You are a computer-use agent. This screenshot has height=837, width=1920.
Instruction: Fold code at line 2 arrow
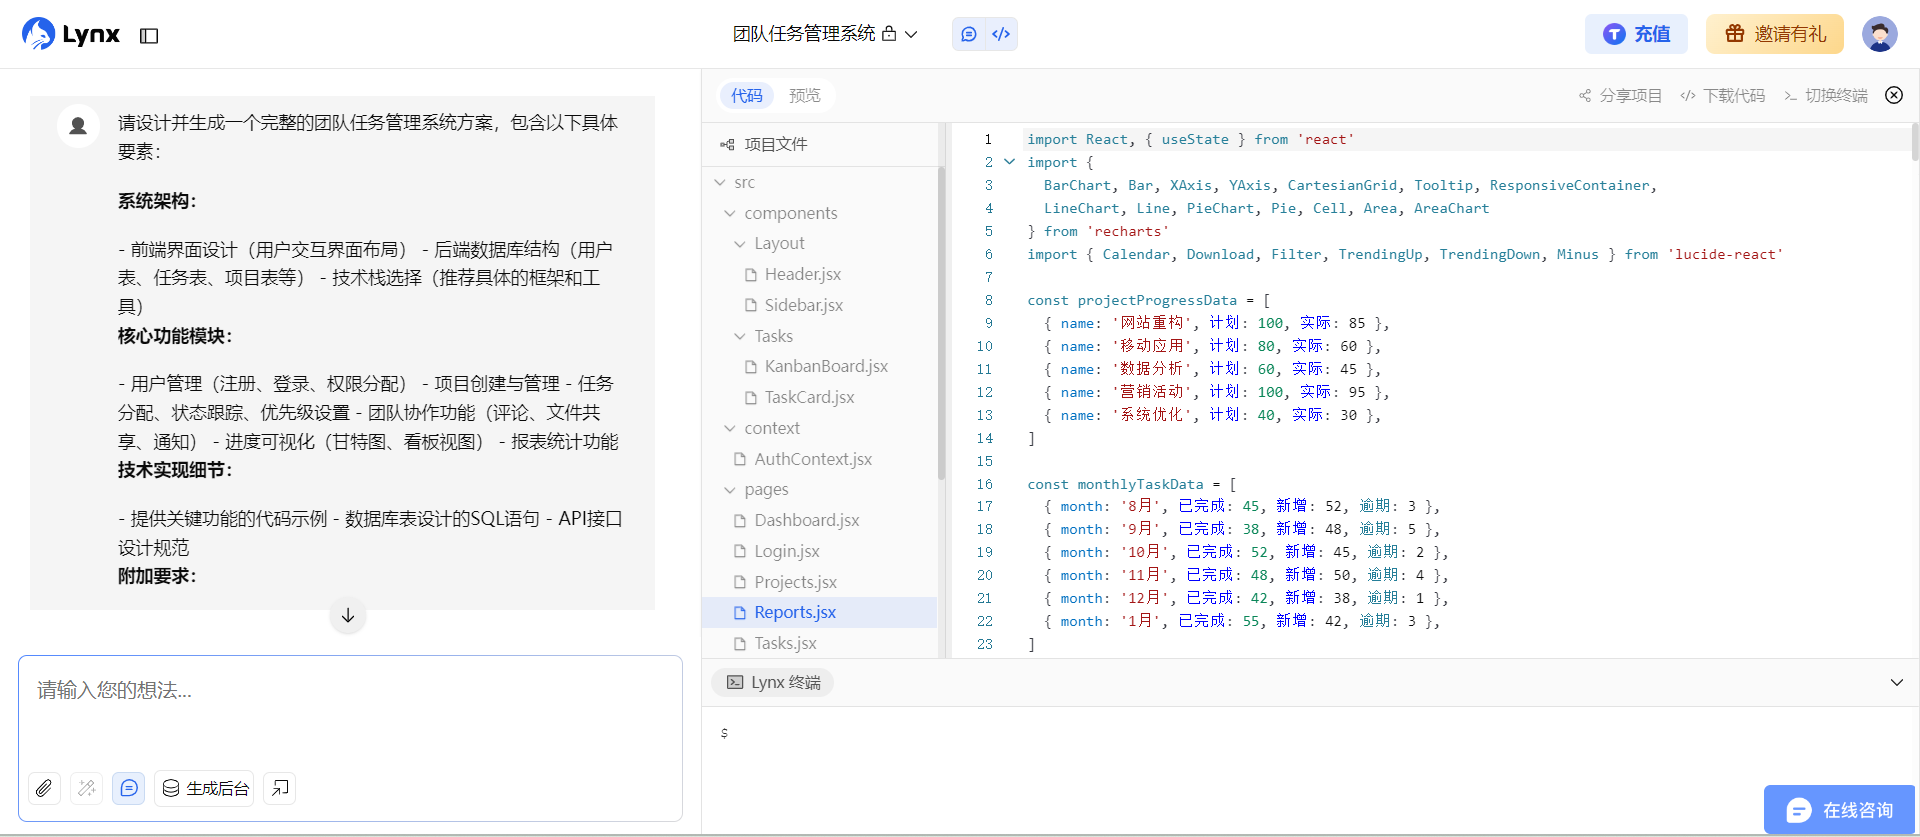pyautogui.click(x=1009, y=162)
